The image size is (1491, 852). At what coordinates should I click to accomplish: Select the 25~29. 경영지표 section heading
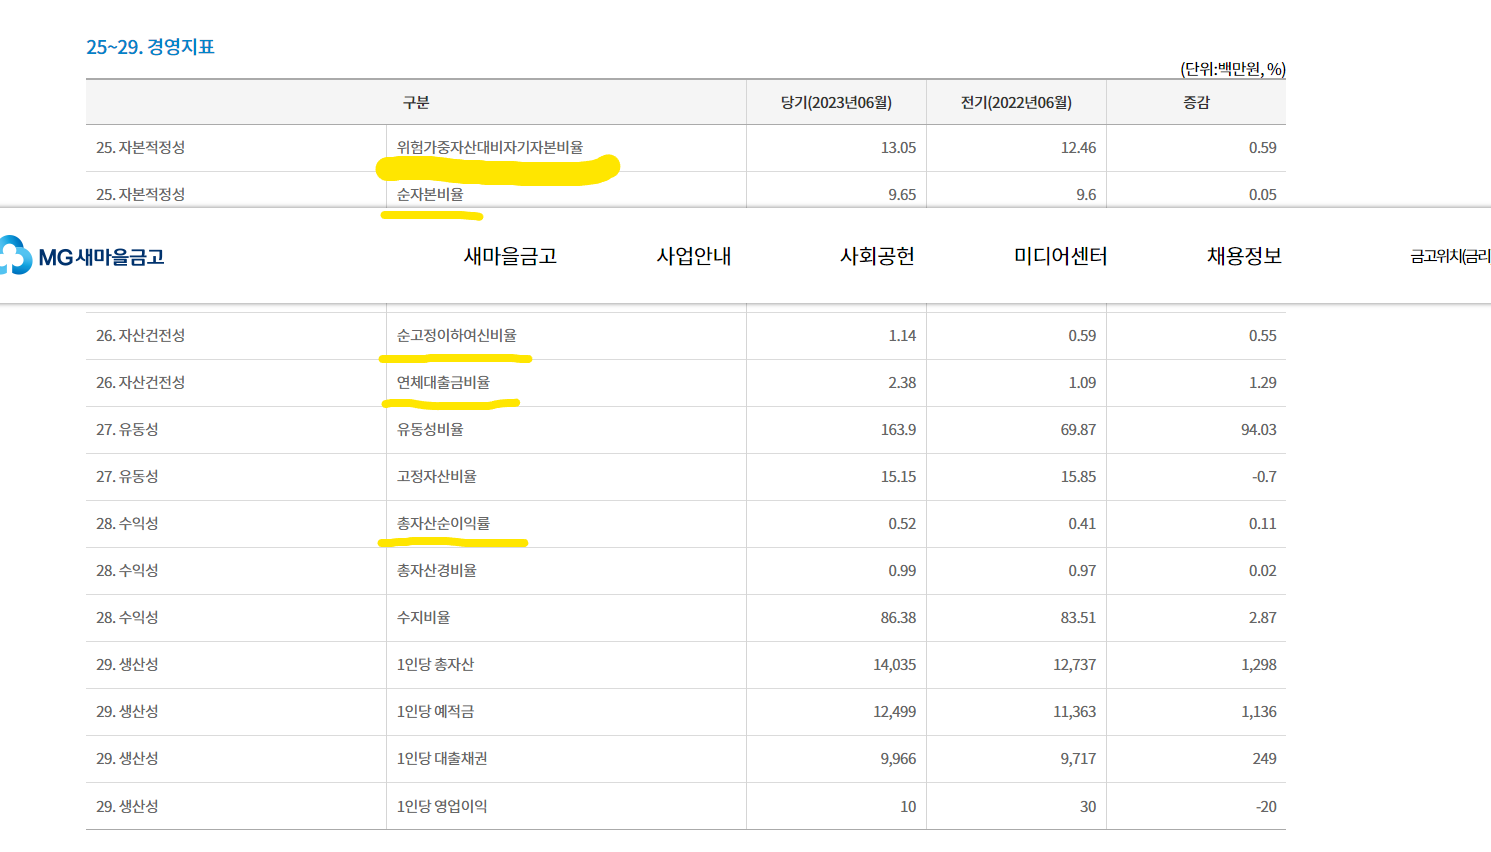[152, 46]
